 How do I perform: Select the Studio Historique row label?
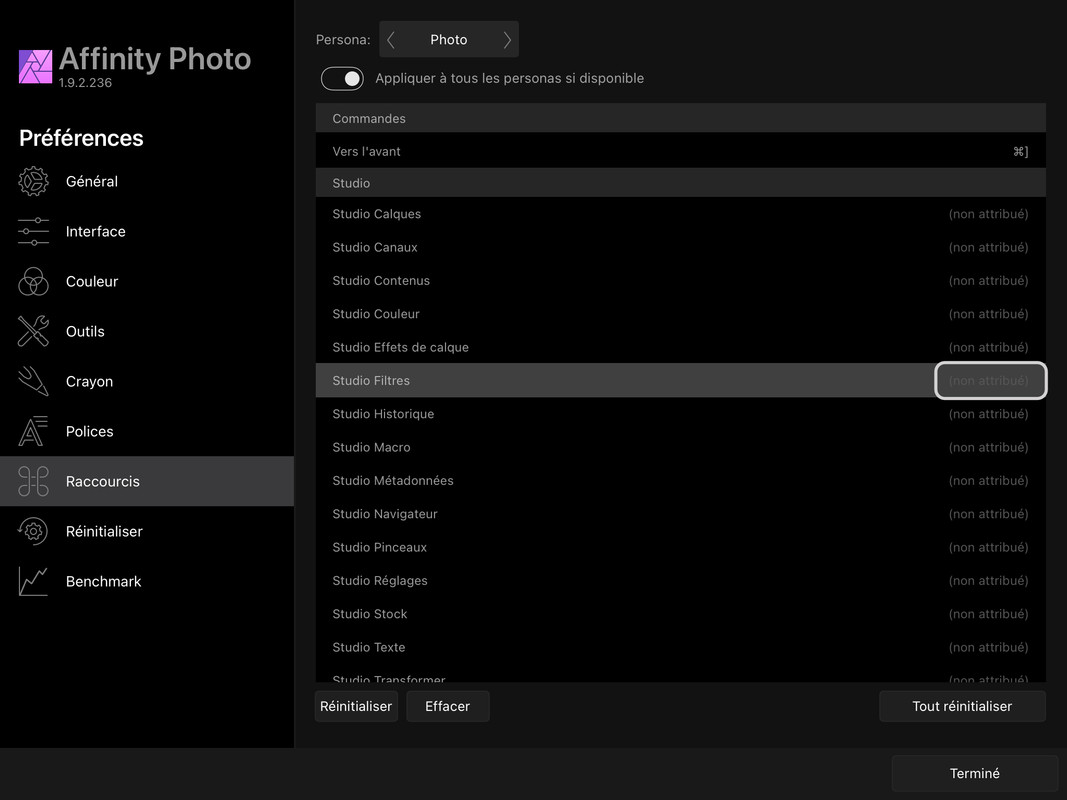[383, 414]
